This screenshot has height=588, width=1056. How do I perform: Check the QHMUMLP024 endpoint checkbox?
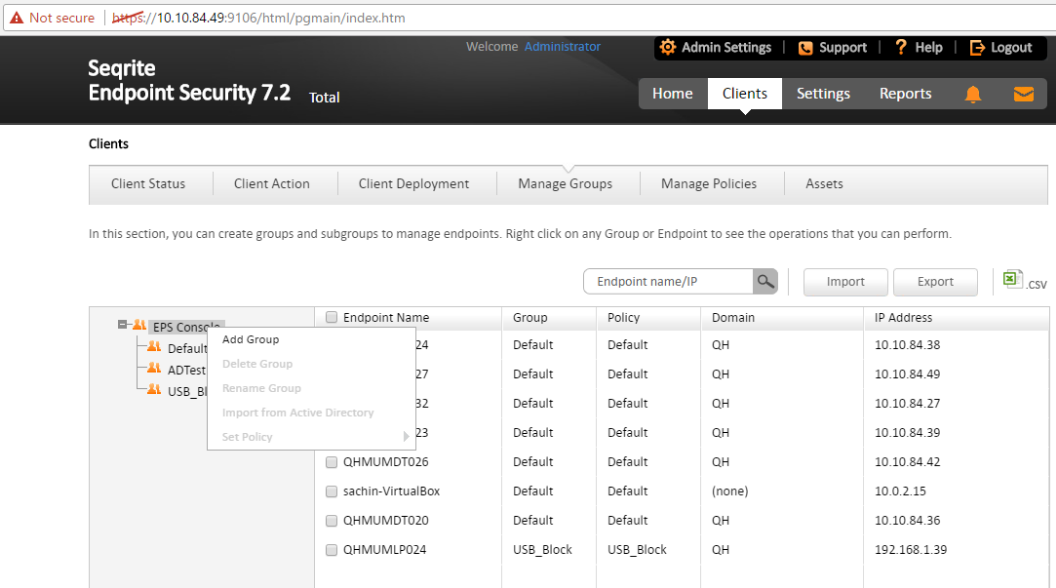click(x=331, y=550)
